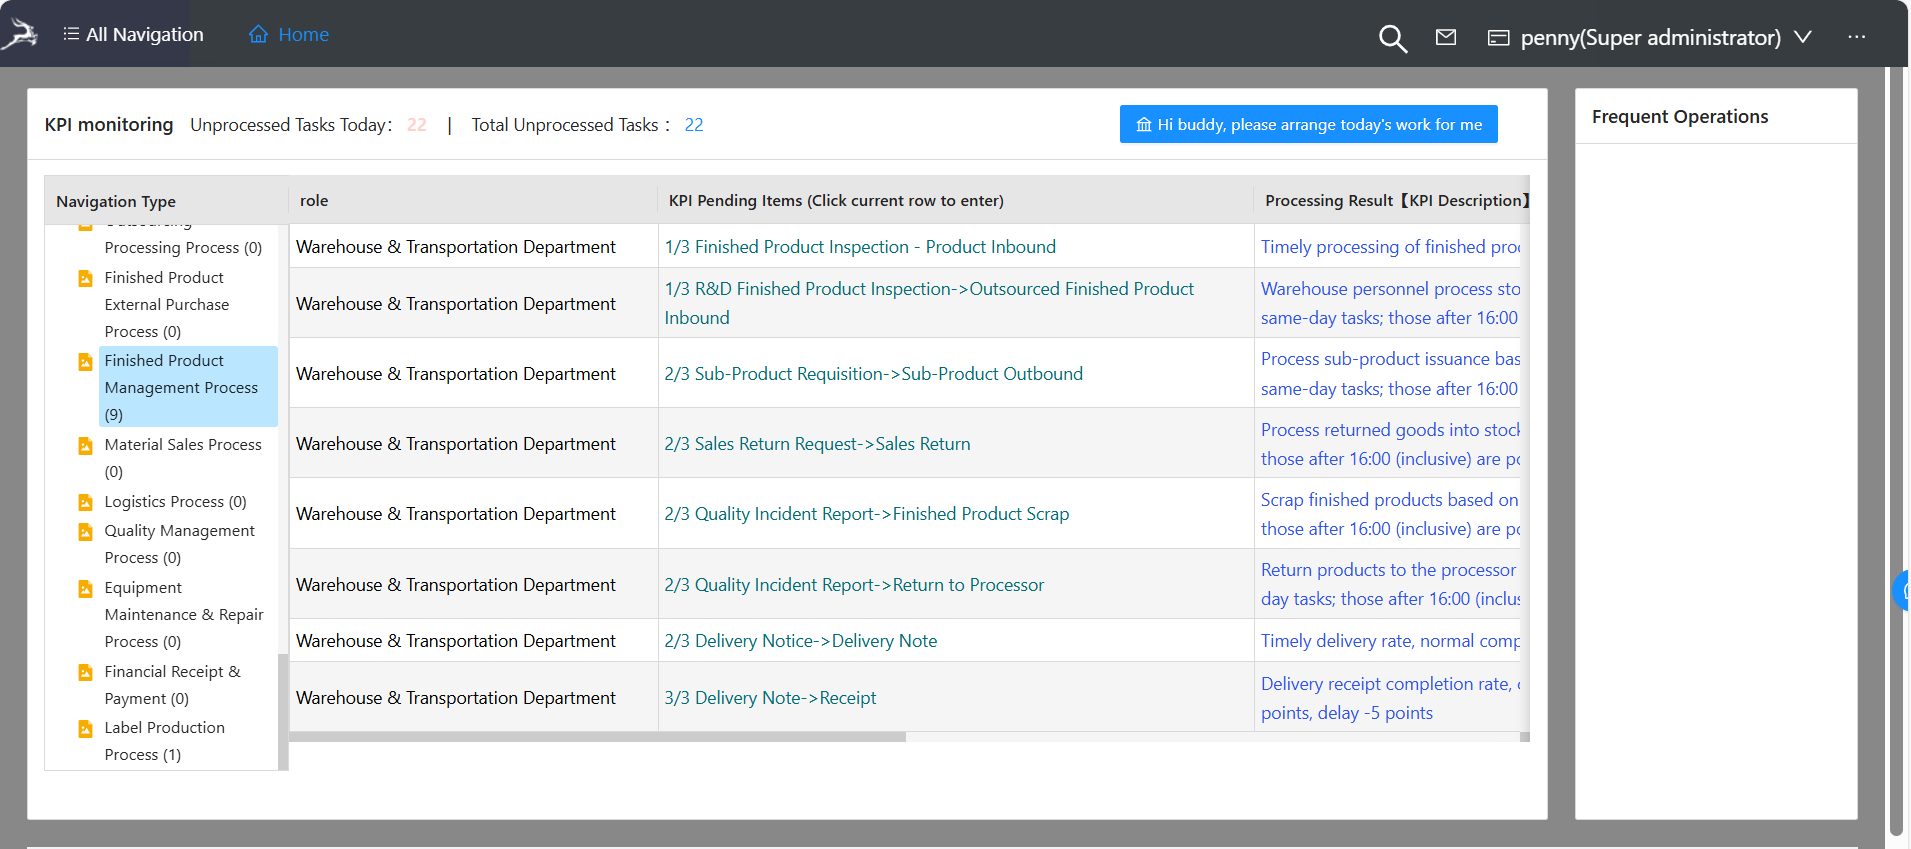Open 3/3 Delivery Note->Receipt link
Image resolution: width=1911 pixels, height=849 pixels.
(770, 698)
